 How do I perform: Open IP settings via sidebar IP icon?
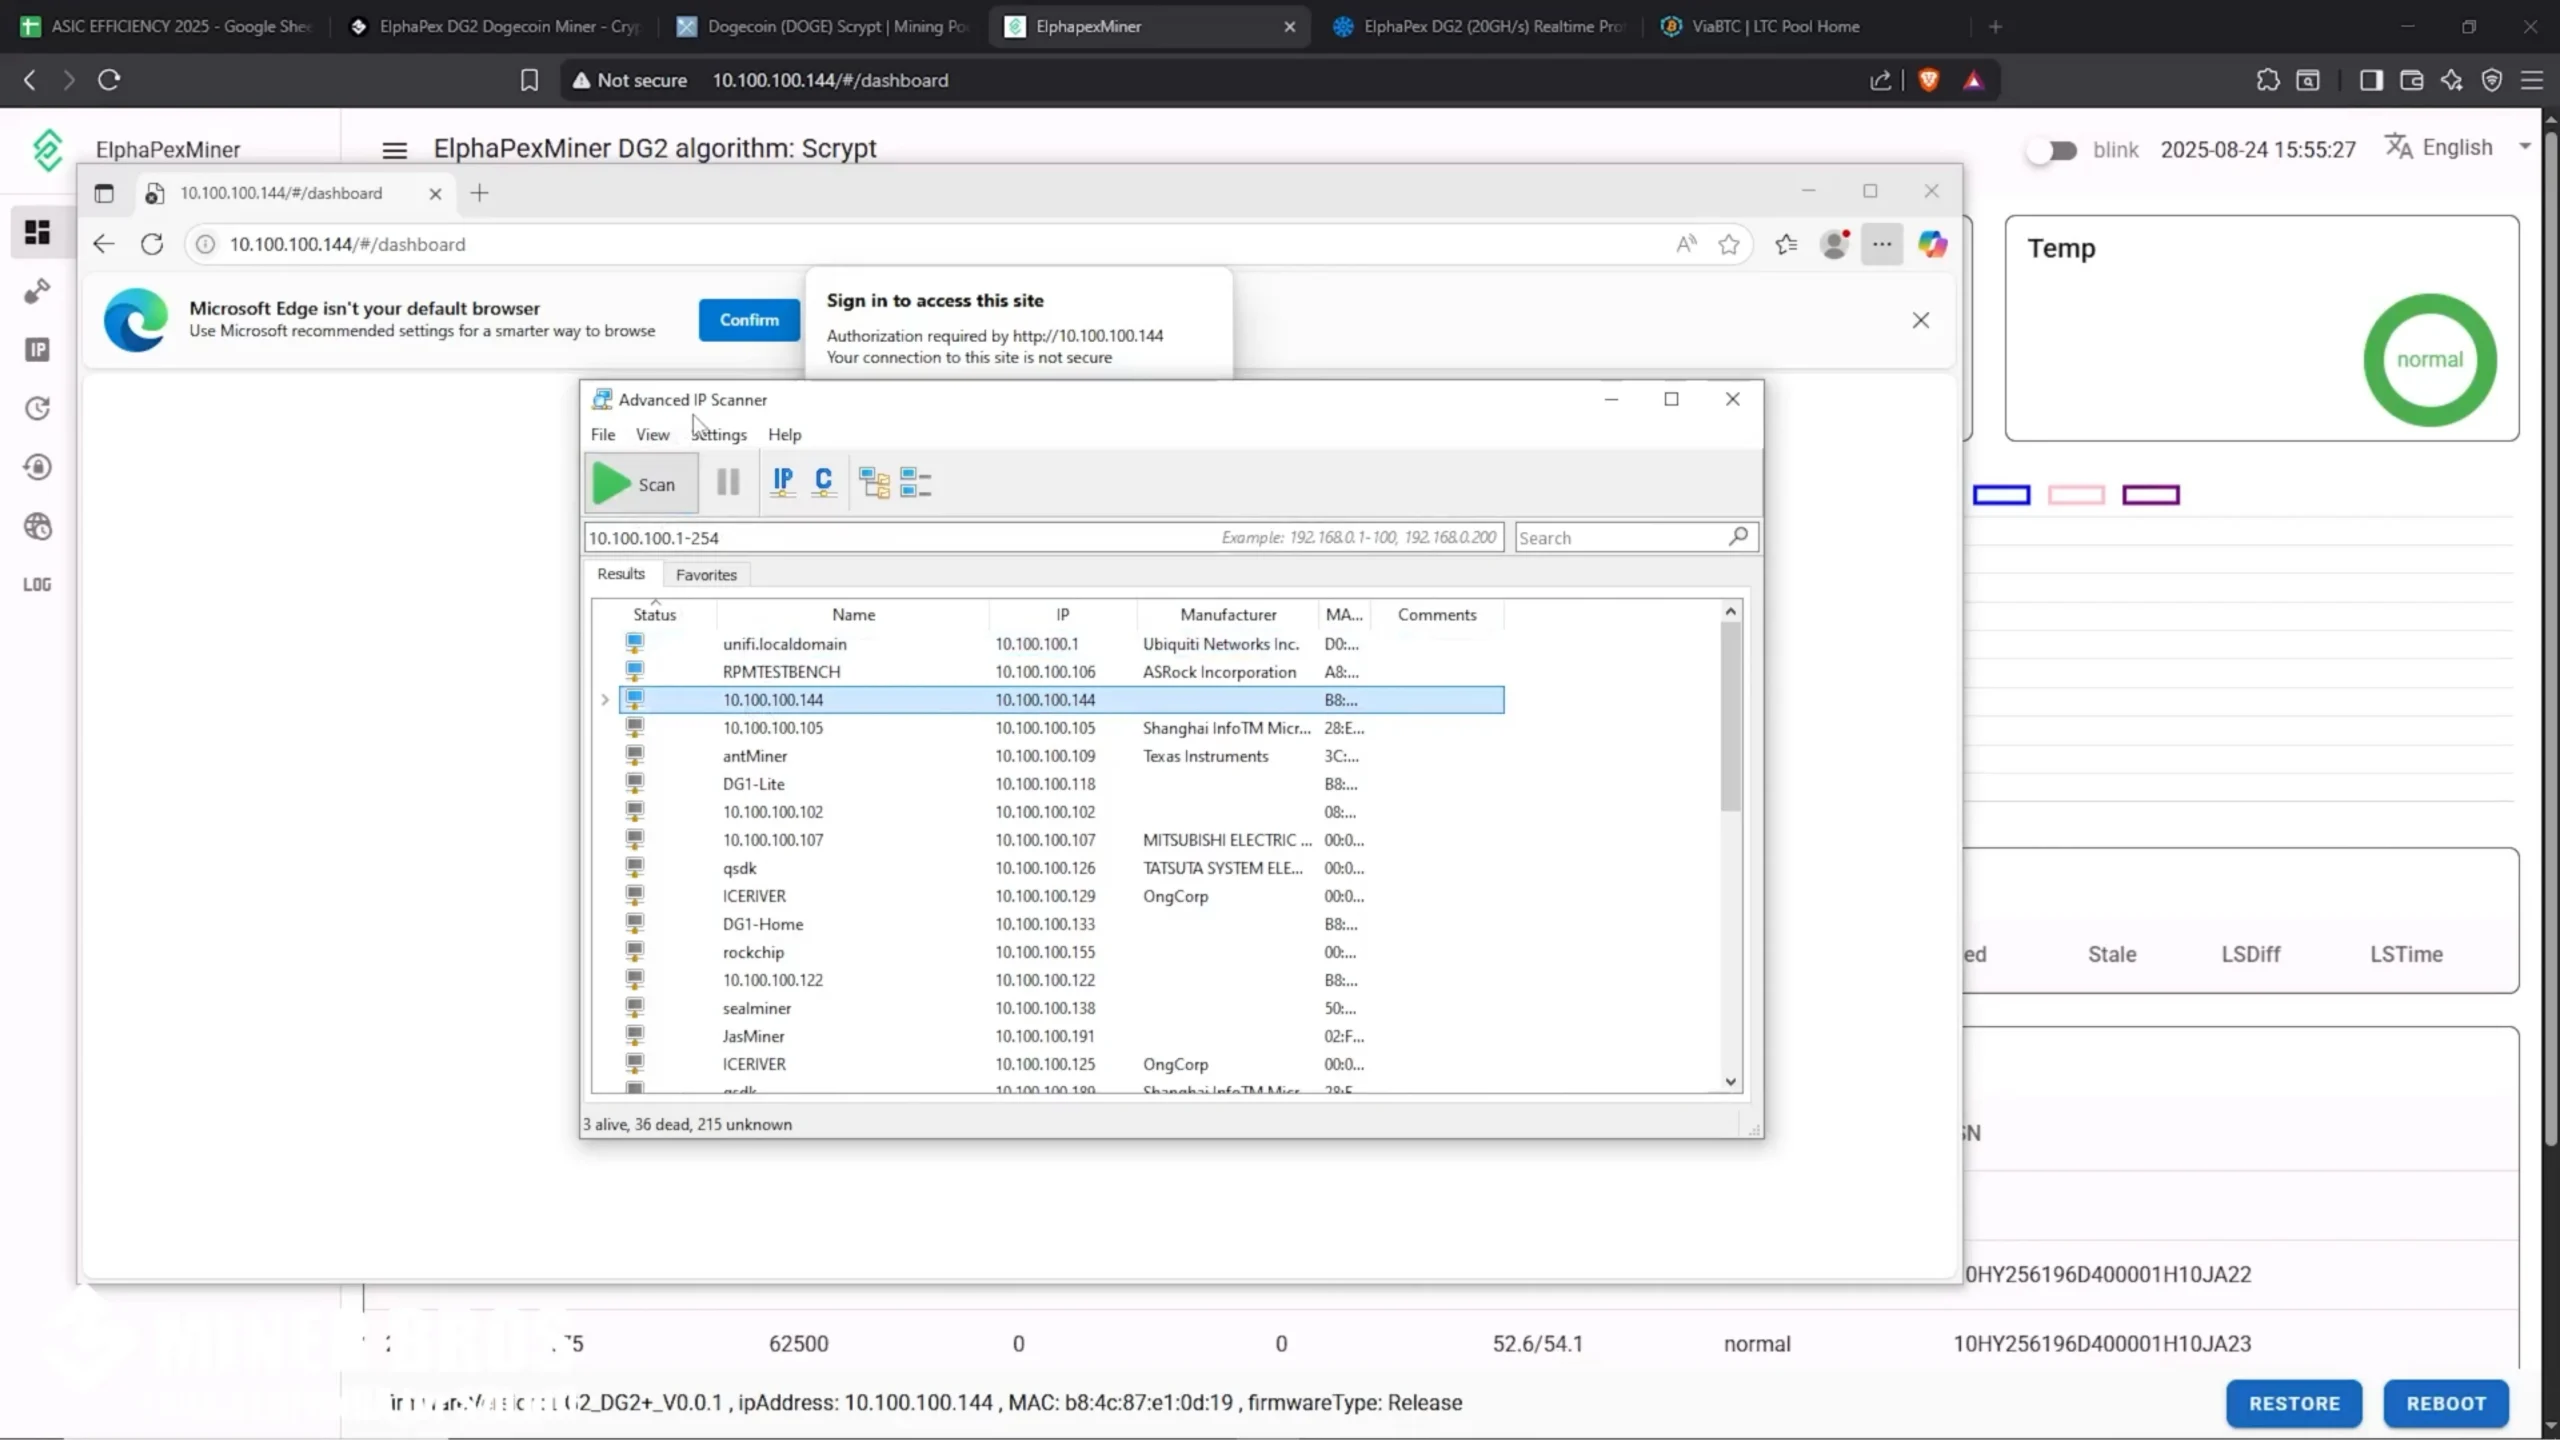pyautogui.click(x=37, y=349)
